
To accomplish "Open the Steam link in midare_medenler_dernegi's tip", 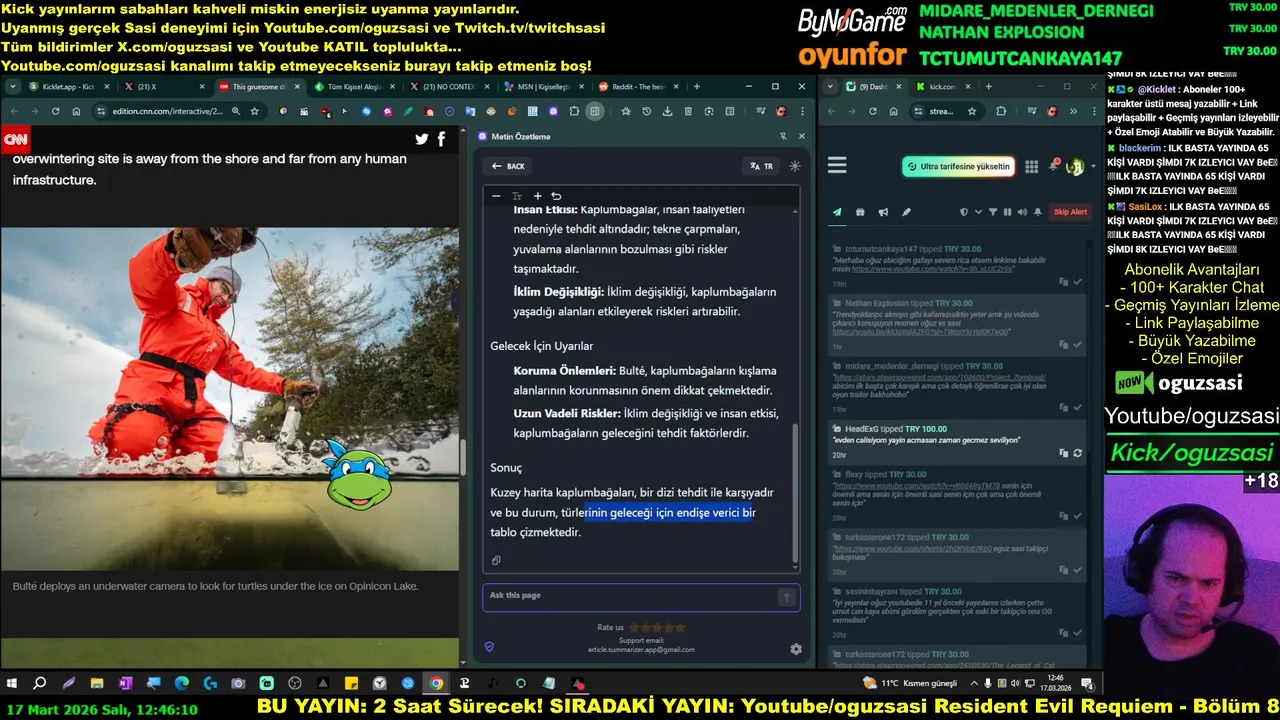I will pos(941,378).
